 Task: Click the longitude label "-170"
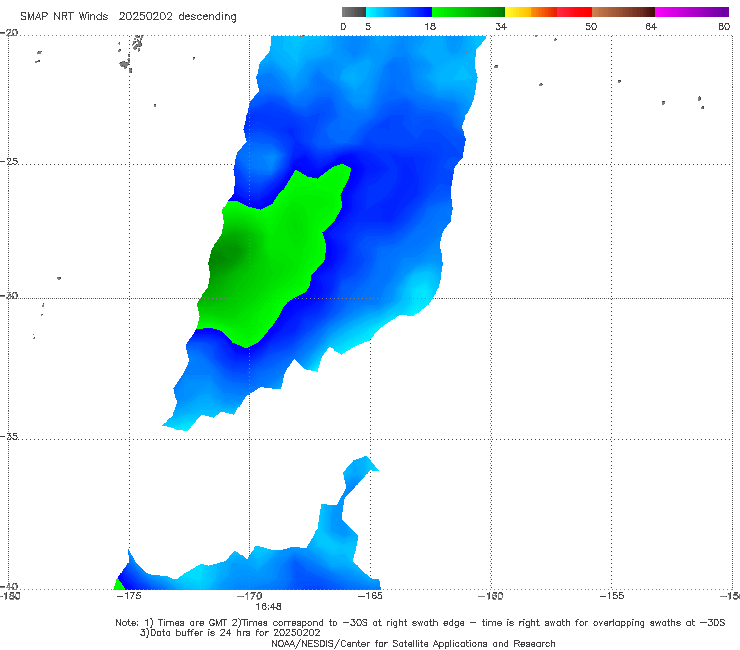click(250, 596)
